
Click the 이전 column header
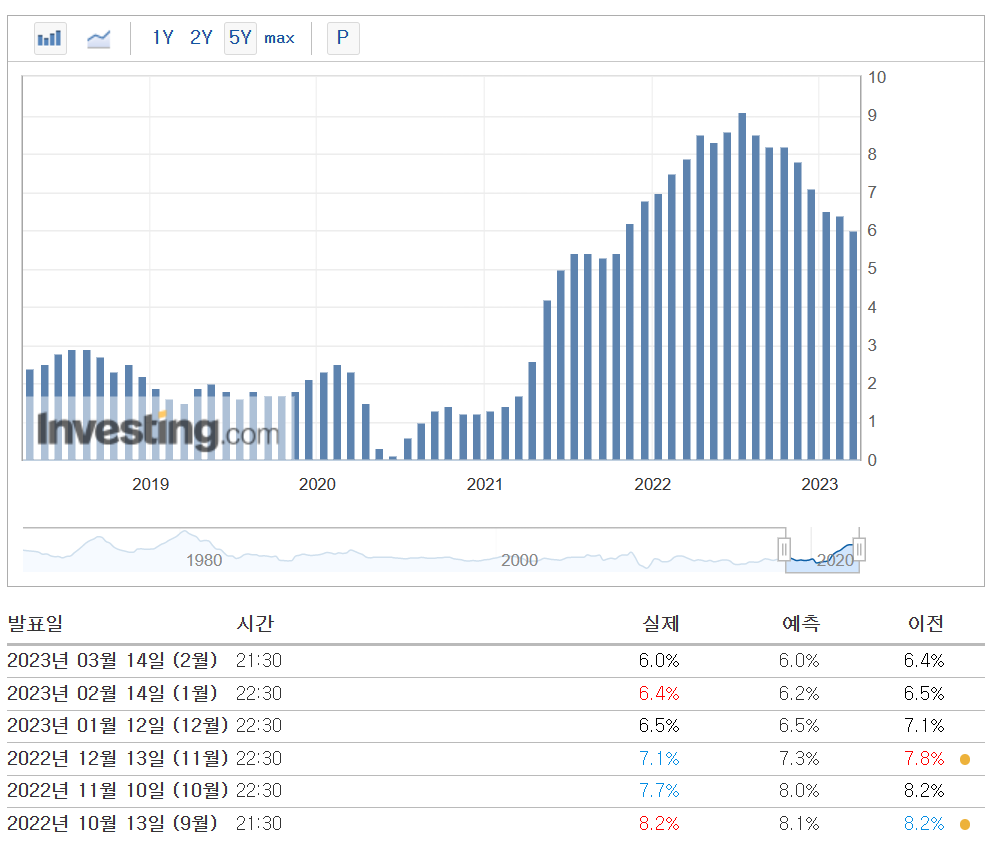tap(926, 624)
